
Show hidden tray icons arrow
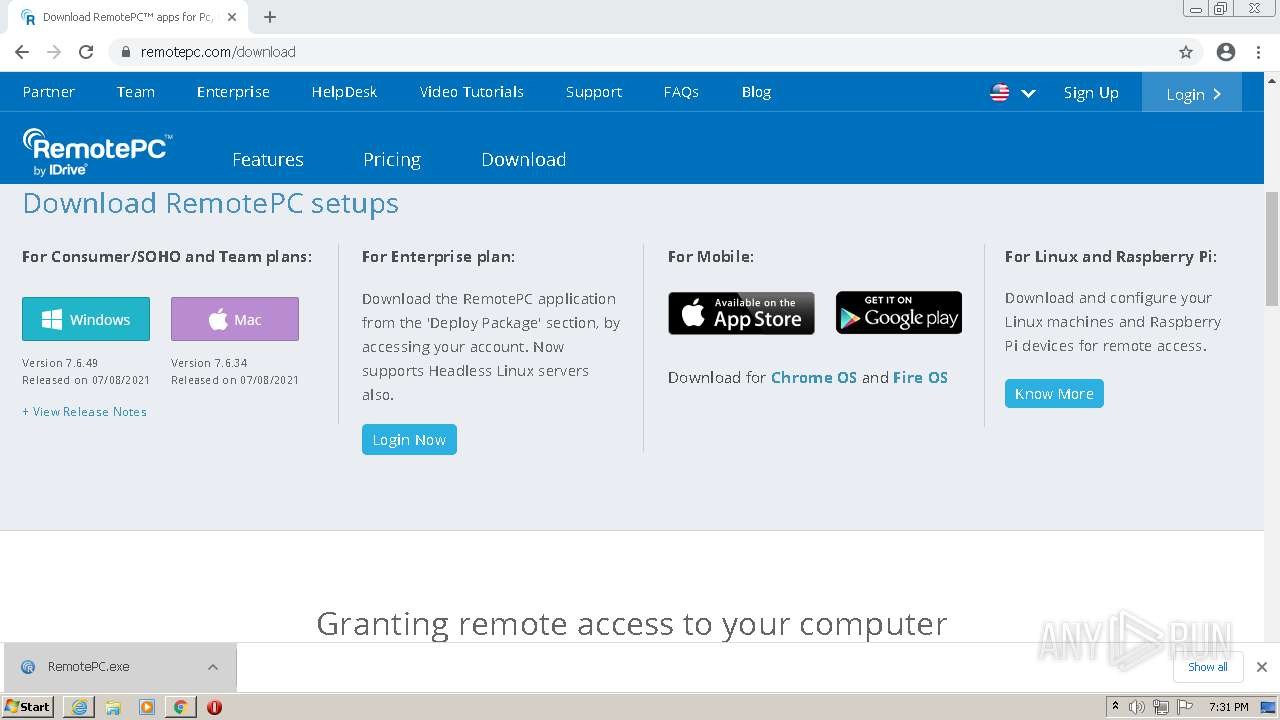(1115, 707)
